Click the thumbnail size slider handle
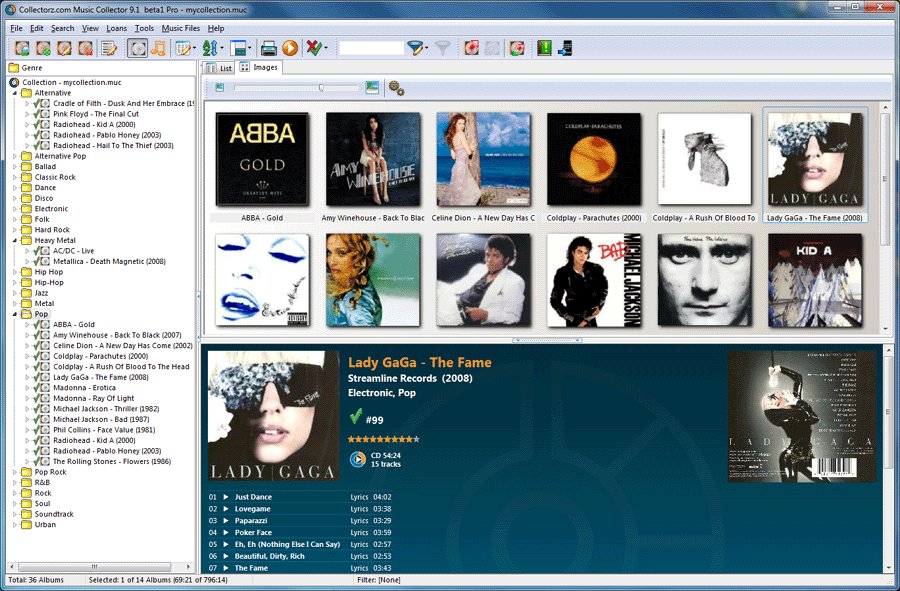Viewport: 900px width, 591px height. coord(321,88)
